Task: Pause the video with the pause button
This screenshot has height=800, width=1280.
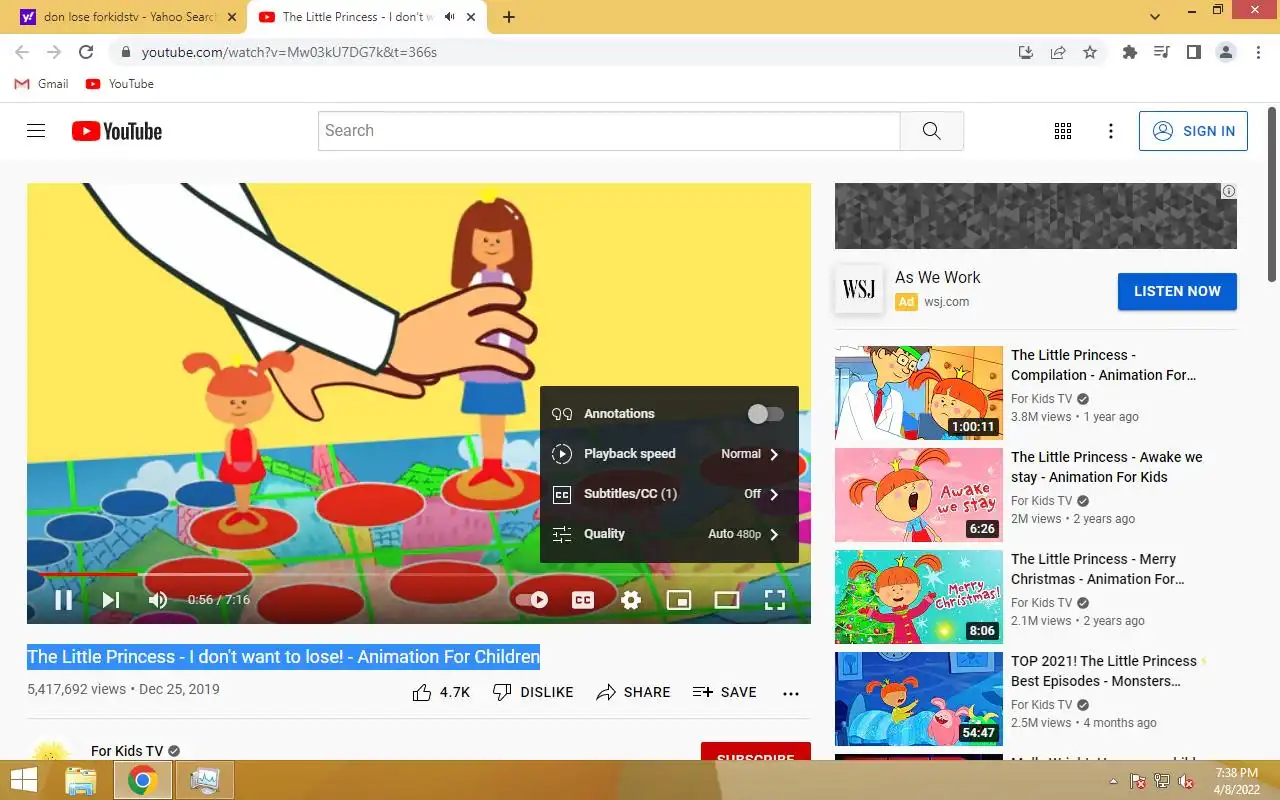Action: (x=63, y=600)
